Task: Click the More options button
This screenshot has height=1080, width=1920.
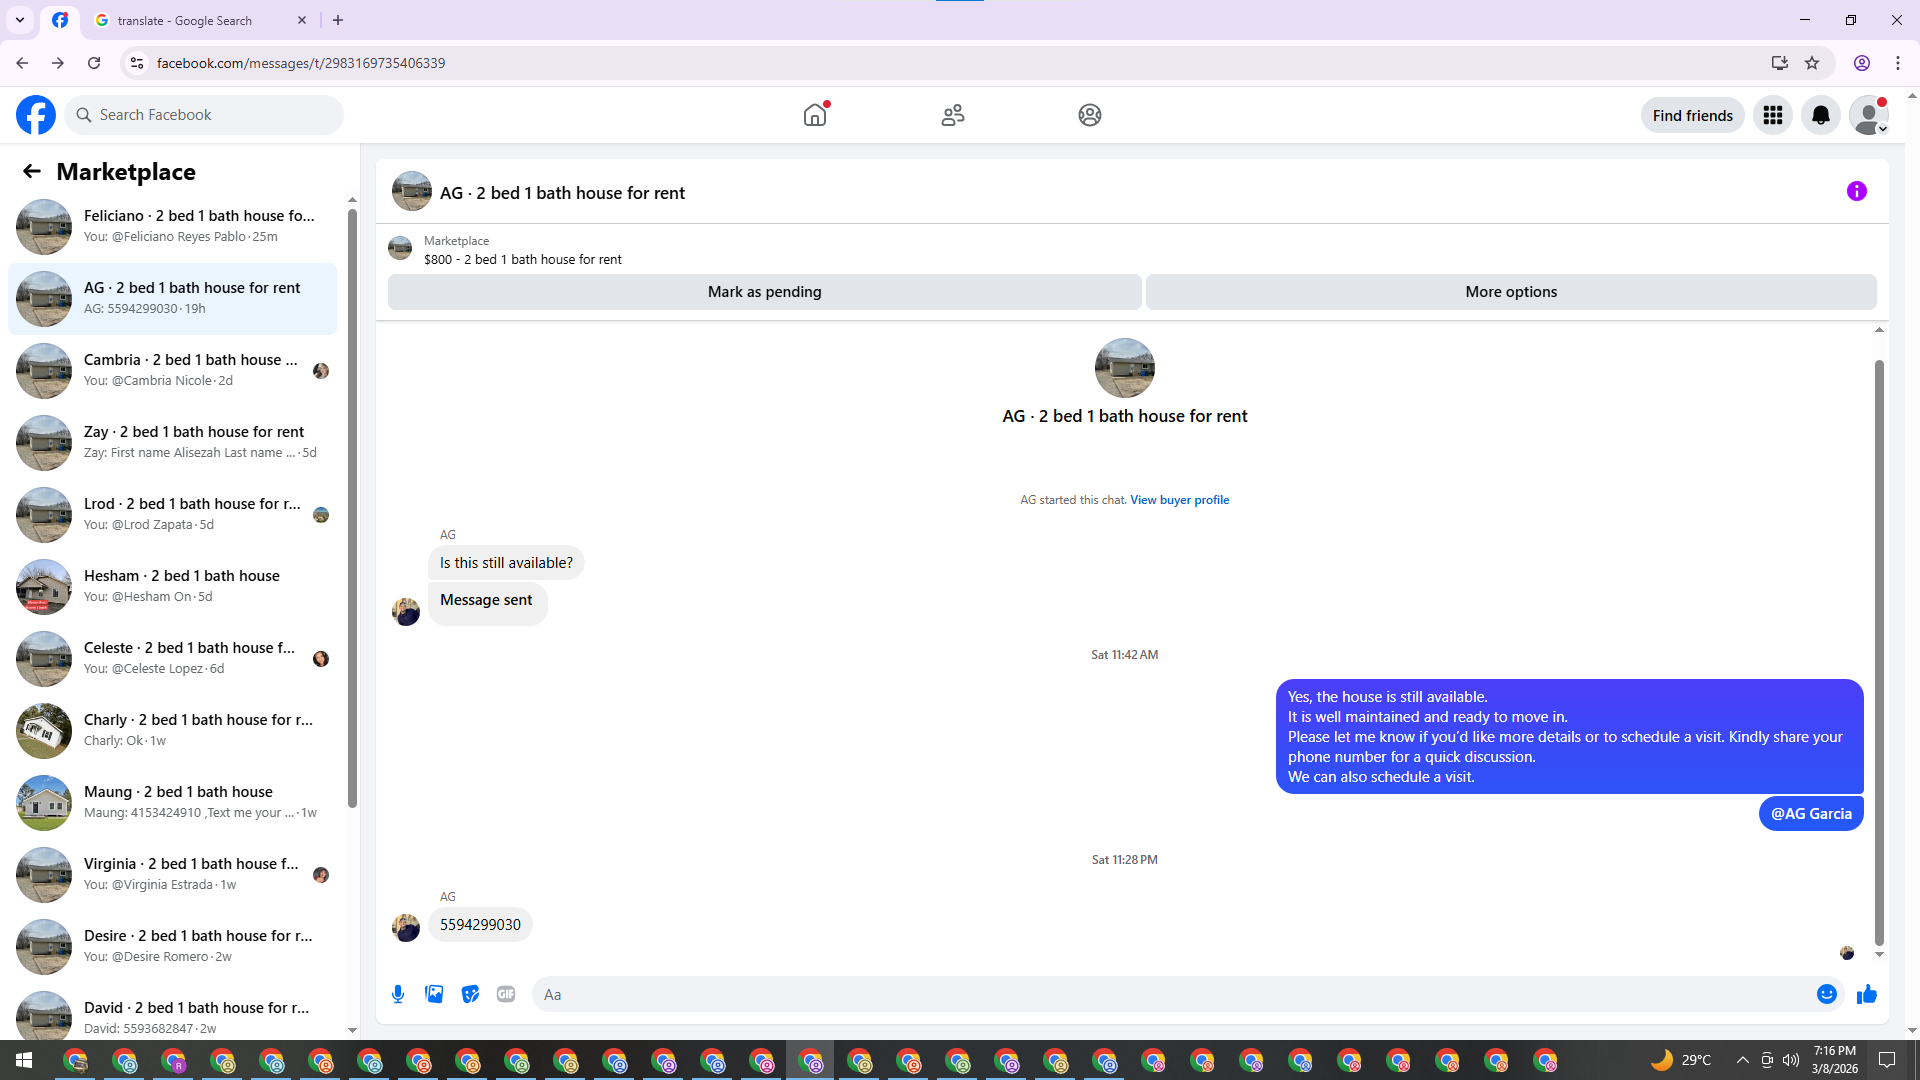Action: tap(1510, 292)
